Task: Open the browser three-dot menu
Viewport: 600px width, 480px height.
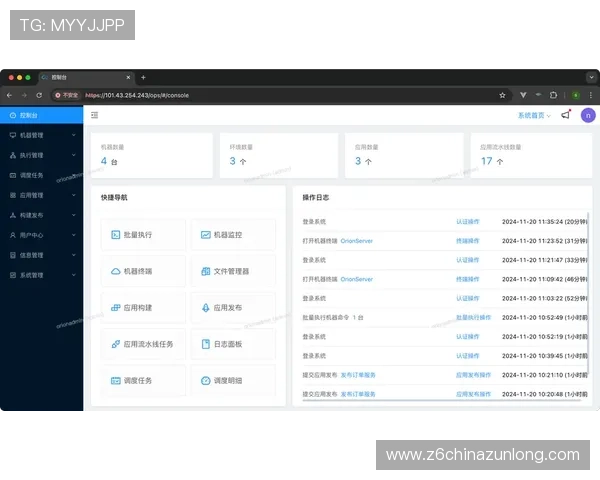Action: [x=590, y=95]
